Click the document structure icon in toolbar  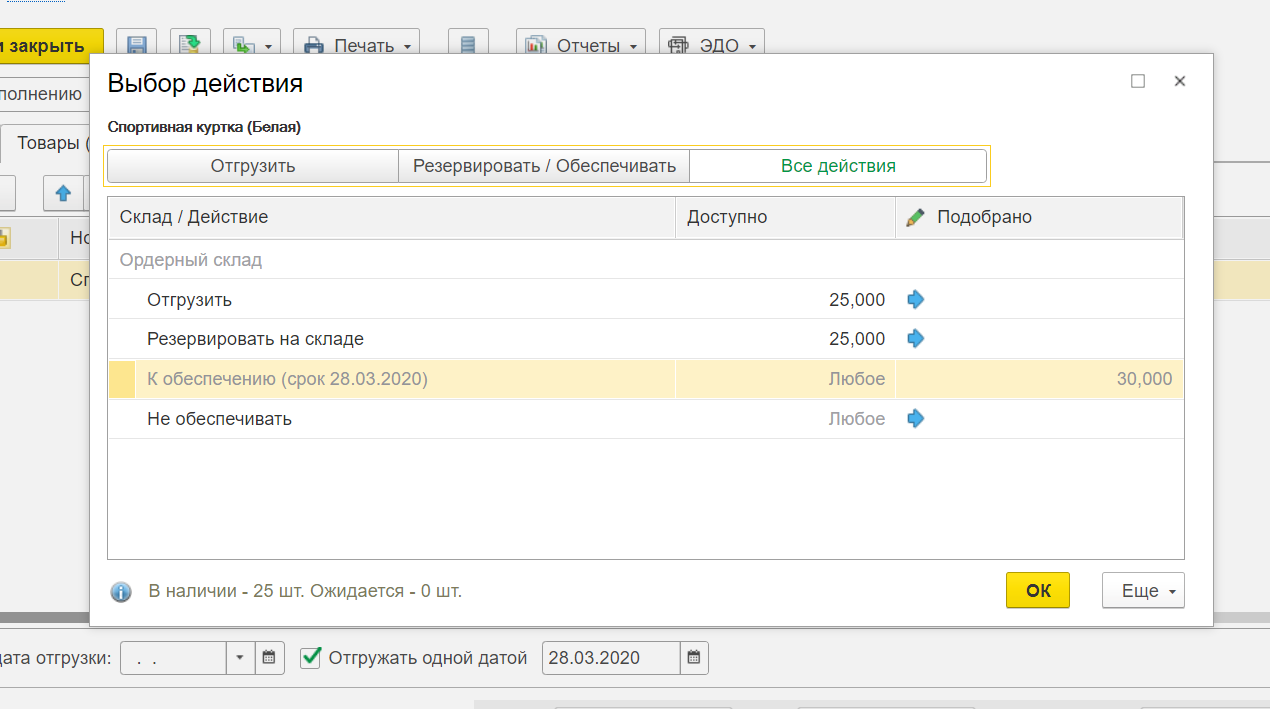coord(468,45)
